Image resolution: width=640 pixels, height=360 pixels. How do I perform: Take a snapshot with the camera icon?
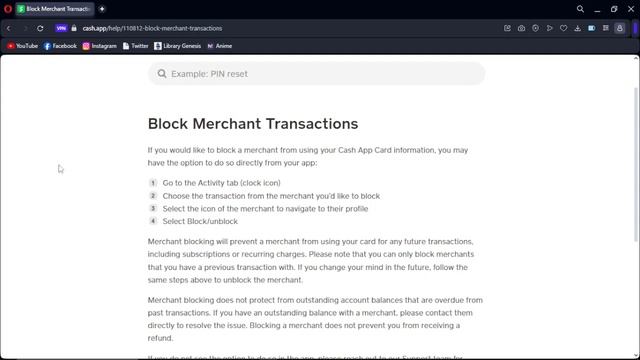[x=521, y=28]
